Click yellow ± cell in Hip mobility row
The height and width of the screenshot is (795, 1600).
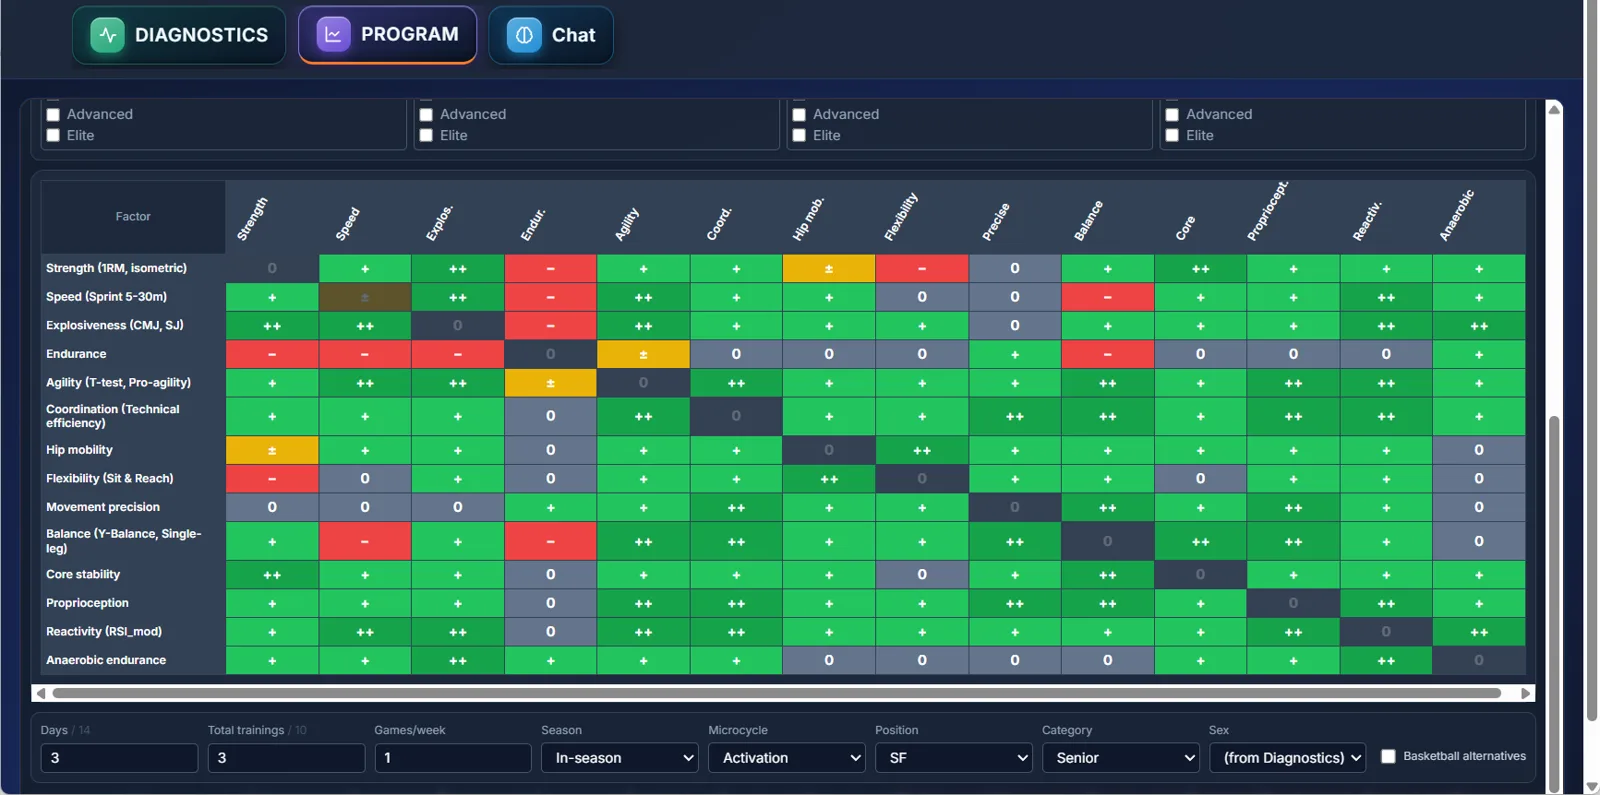click(272, 450)
